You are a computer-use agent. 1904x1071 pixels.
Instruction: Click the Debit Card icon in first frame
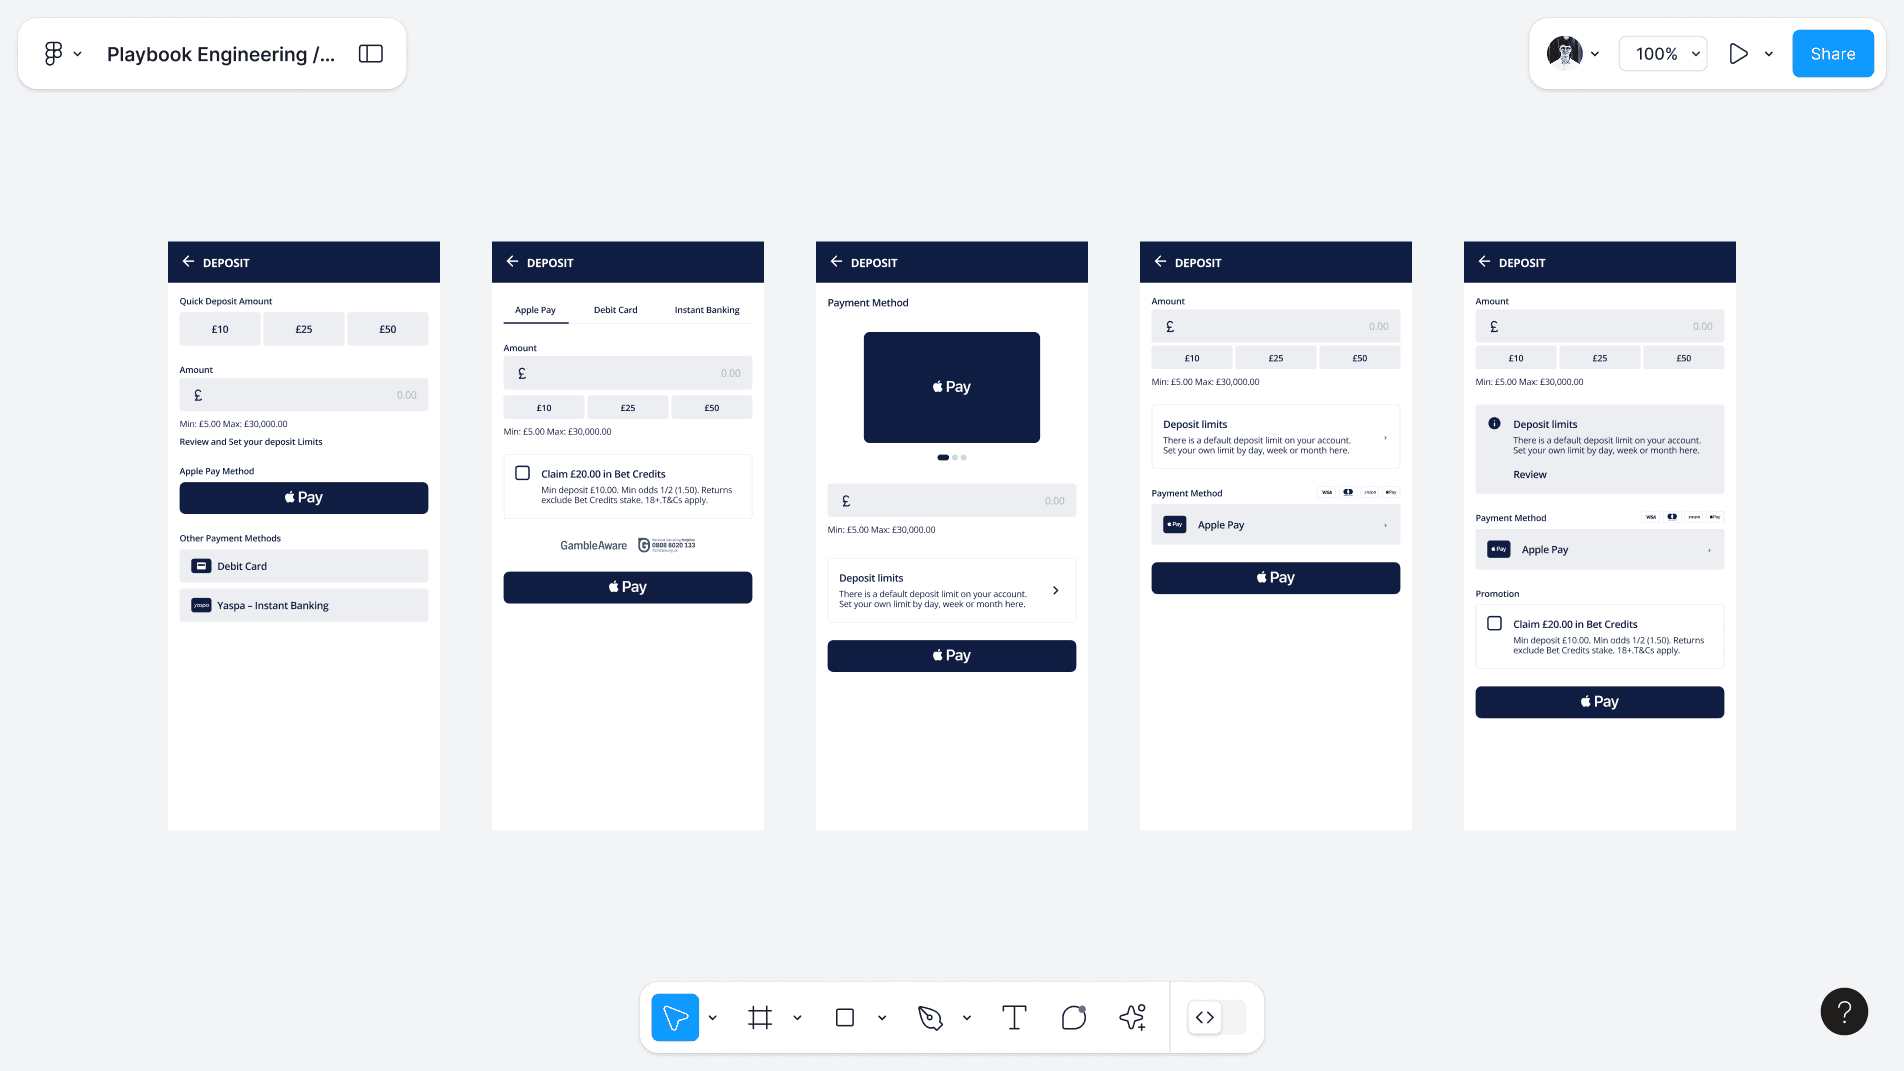pos(201,566)
